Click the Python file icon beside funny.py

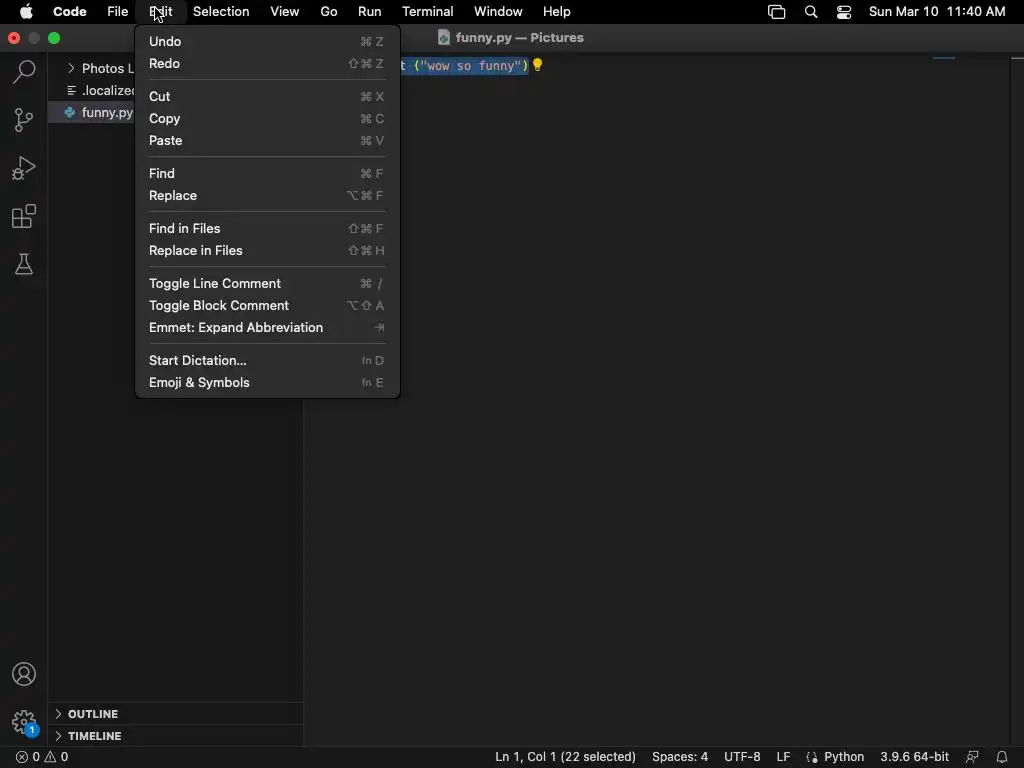point(70,112)
